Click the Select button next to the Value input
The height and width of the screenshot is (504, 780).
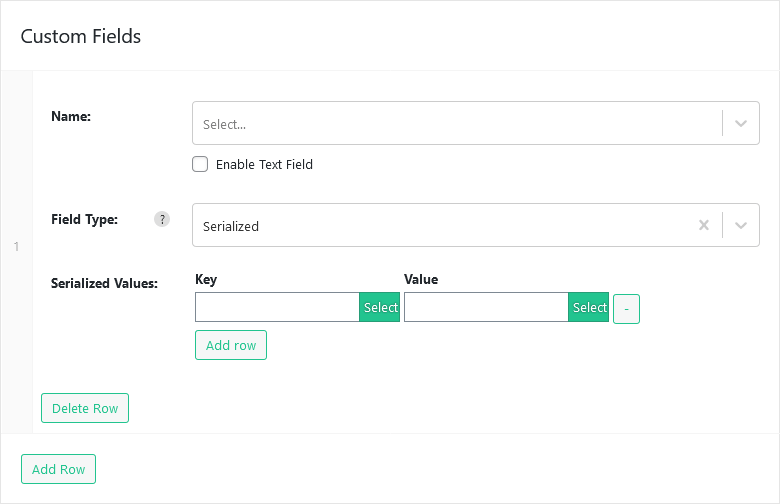[588, 307]
